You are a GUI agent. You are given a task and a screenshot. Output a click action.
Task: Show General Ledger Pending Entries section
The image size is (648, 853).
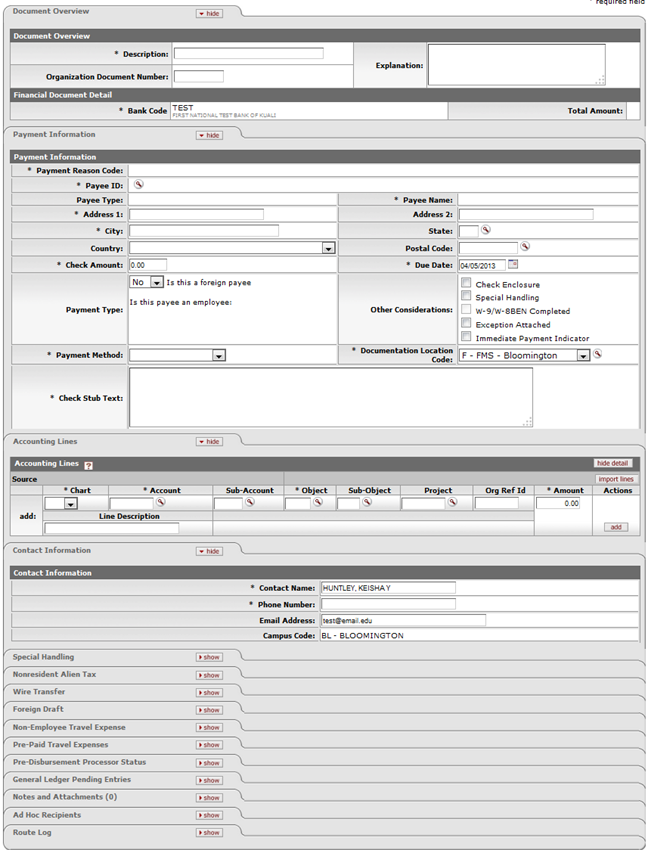tap(209, 780)
